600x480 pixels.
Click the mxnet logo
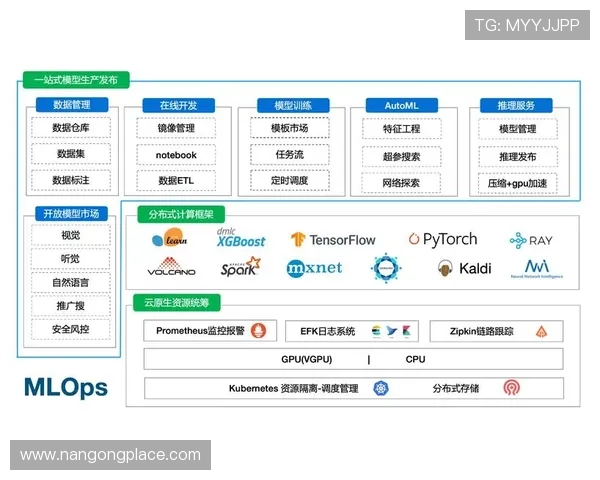pyautogui.click(x=314, y=268)
